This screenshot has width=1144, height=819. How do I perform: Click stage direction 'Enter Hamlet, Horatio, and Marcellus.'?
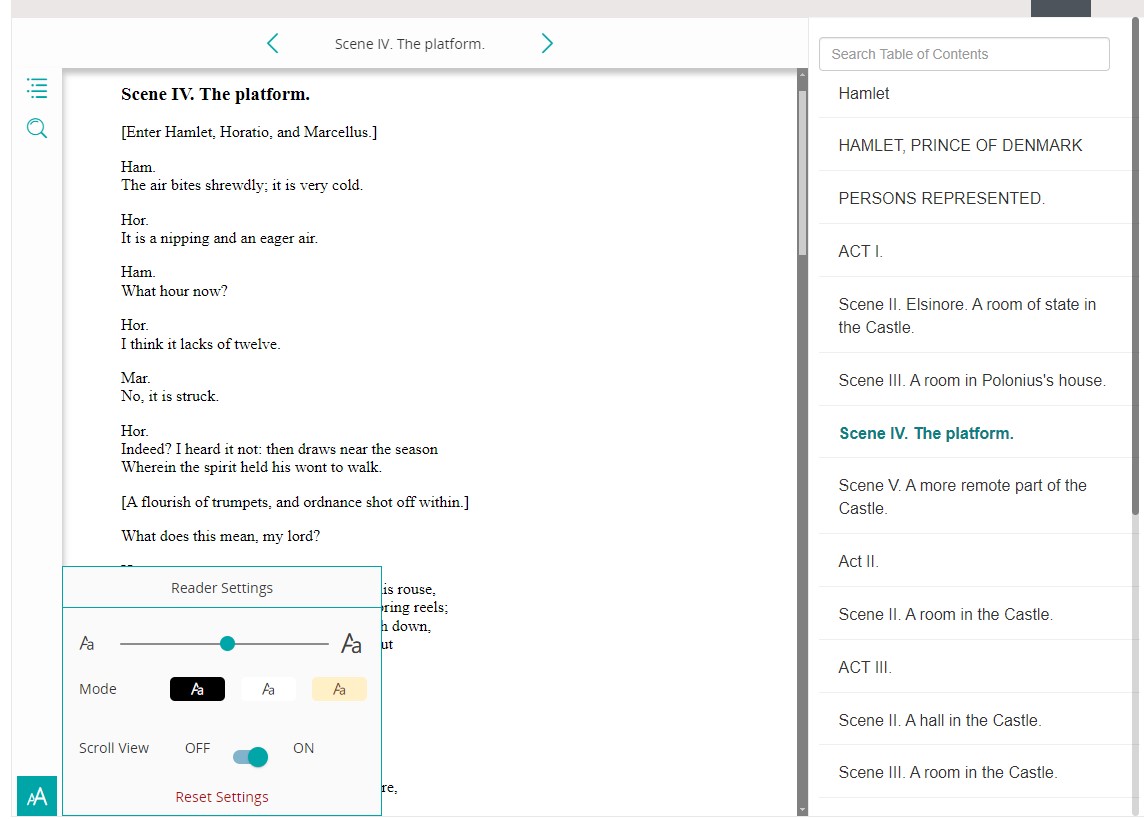(x=249, y=132)
